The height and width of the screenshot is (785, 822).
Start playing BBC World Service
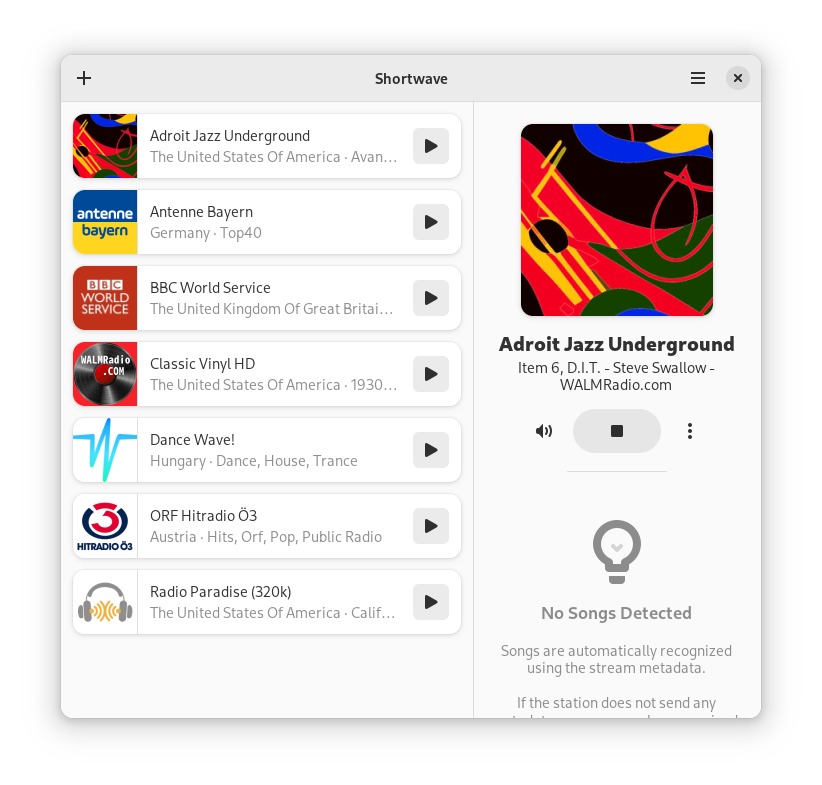point(431,298)
